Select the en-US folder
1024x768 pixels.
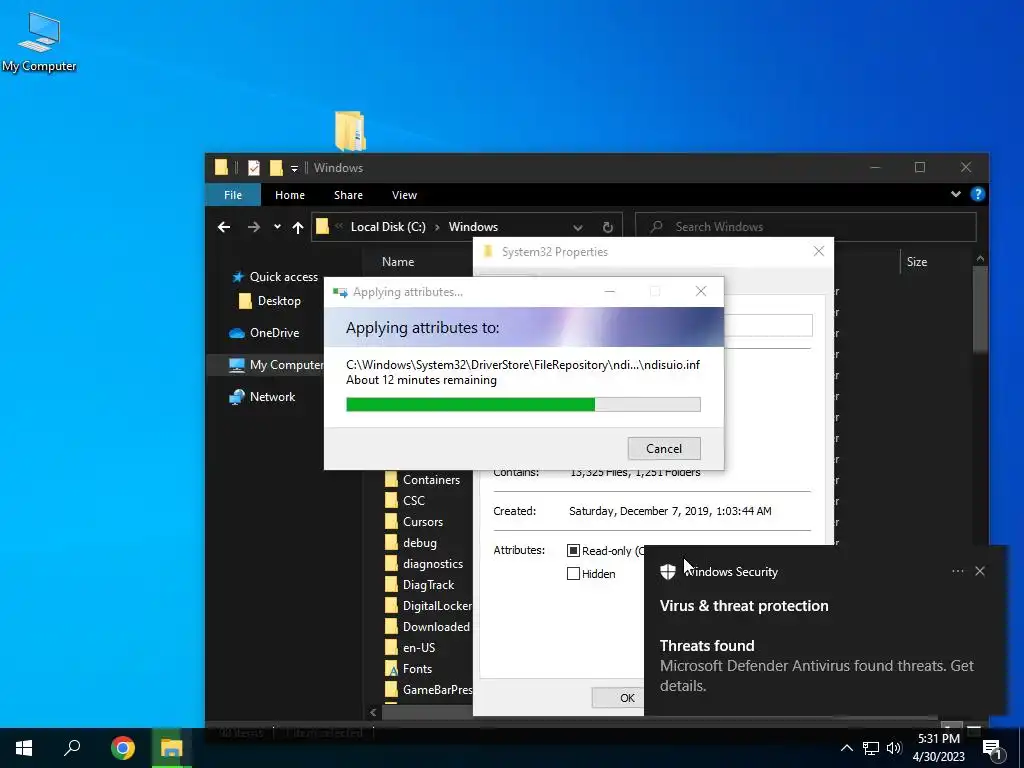409,647
